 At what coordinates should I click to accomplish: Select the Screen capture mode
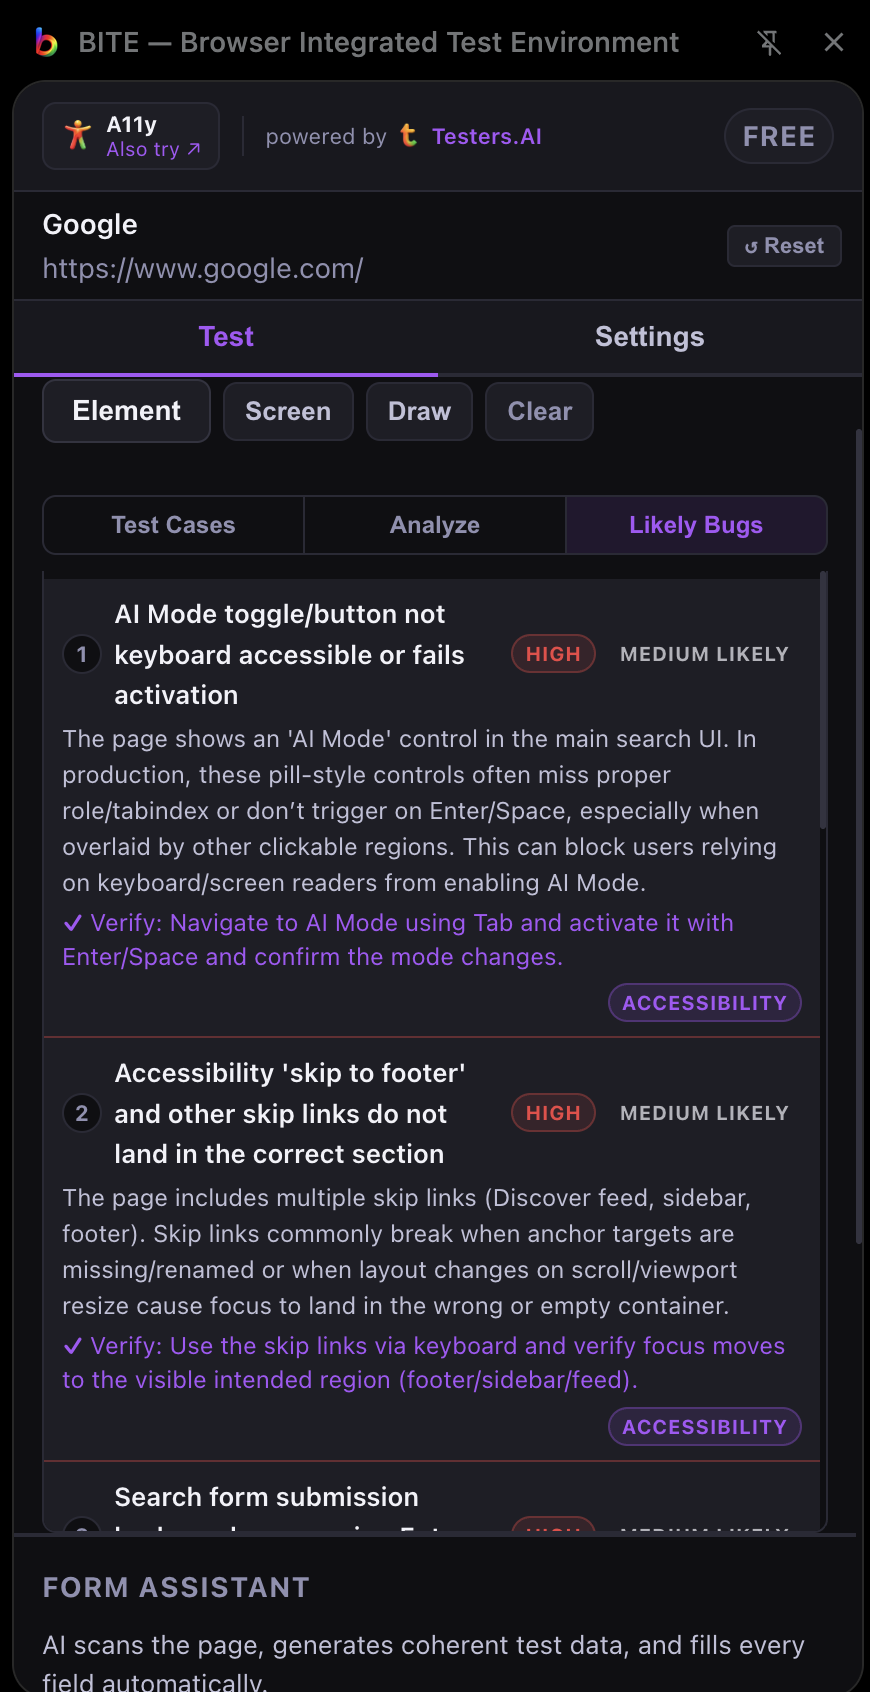288,411
